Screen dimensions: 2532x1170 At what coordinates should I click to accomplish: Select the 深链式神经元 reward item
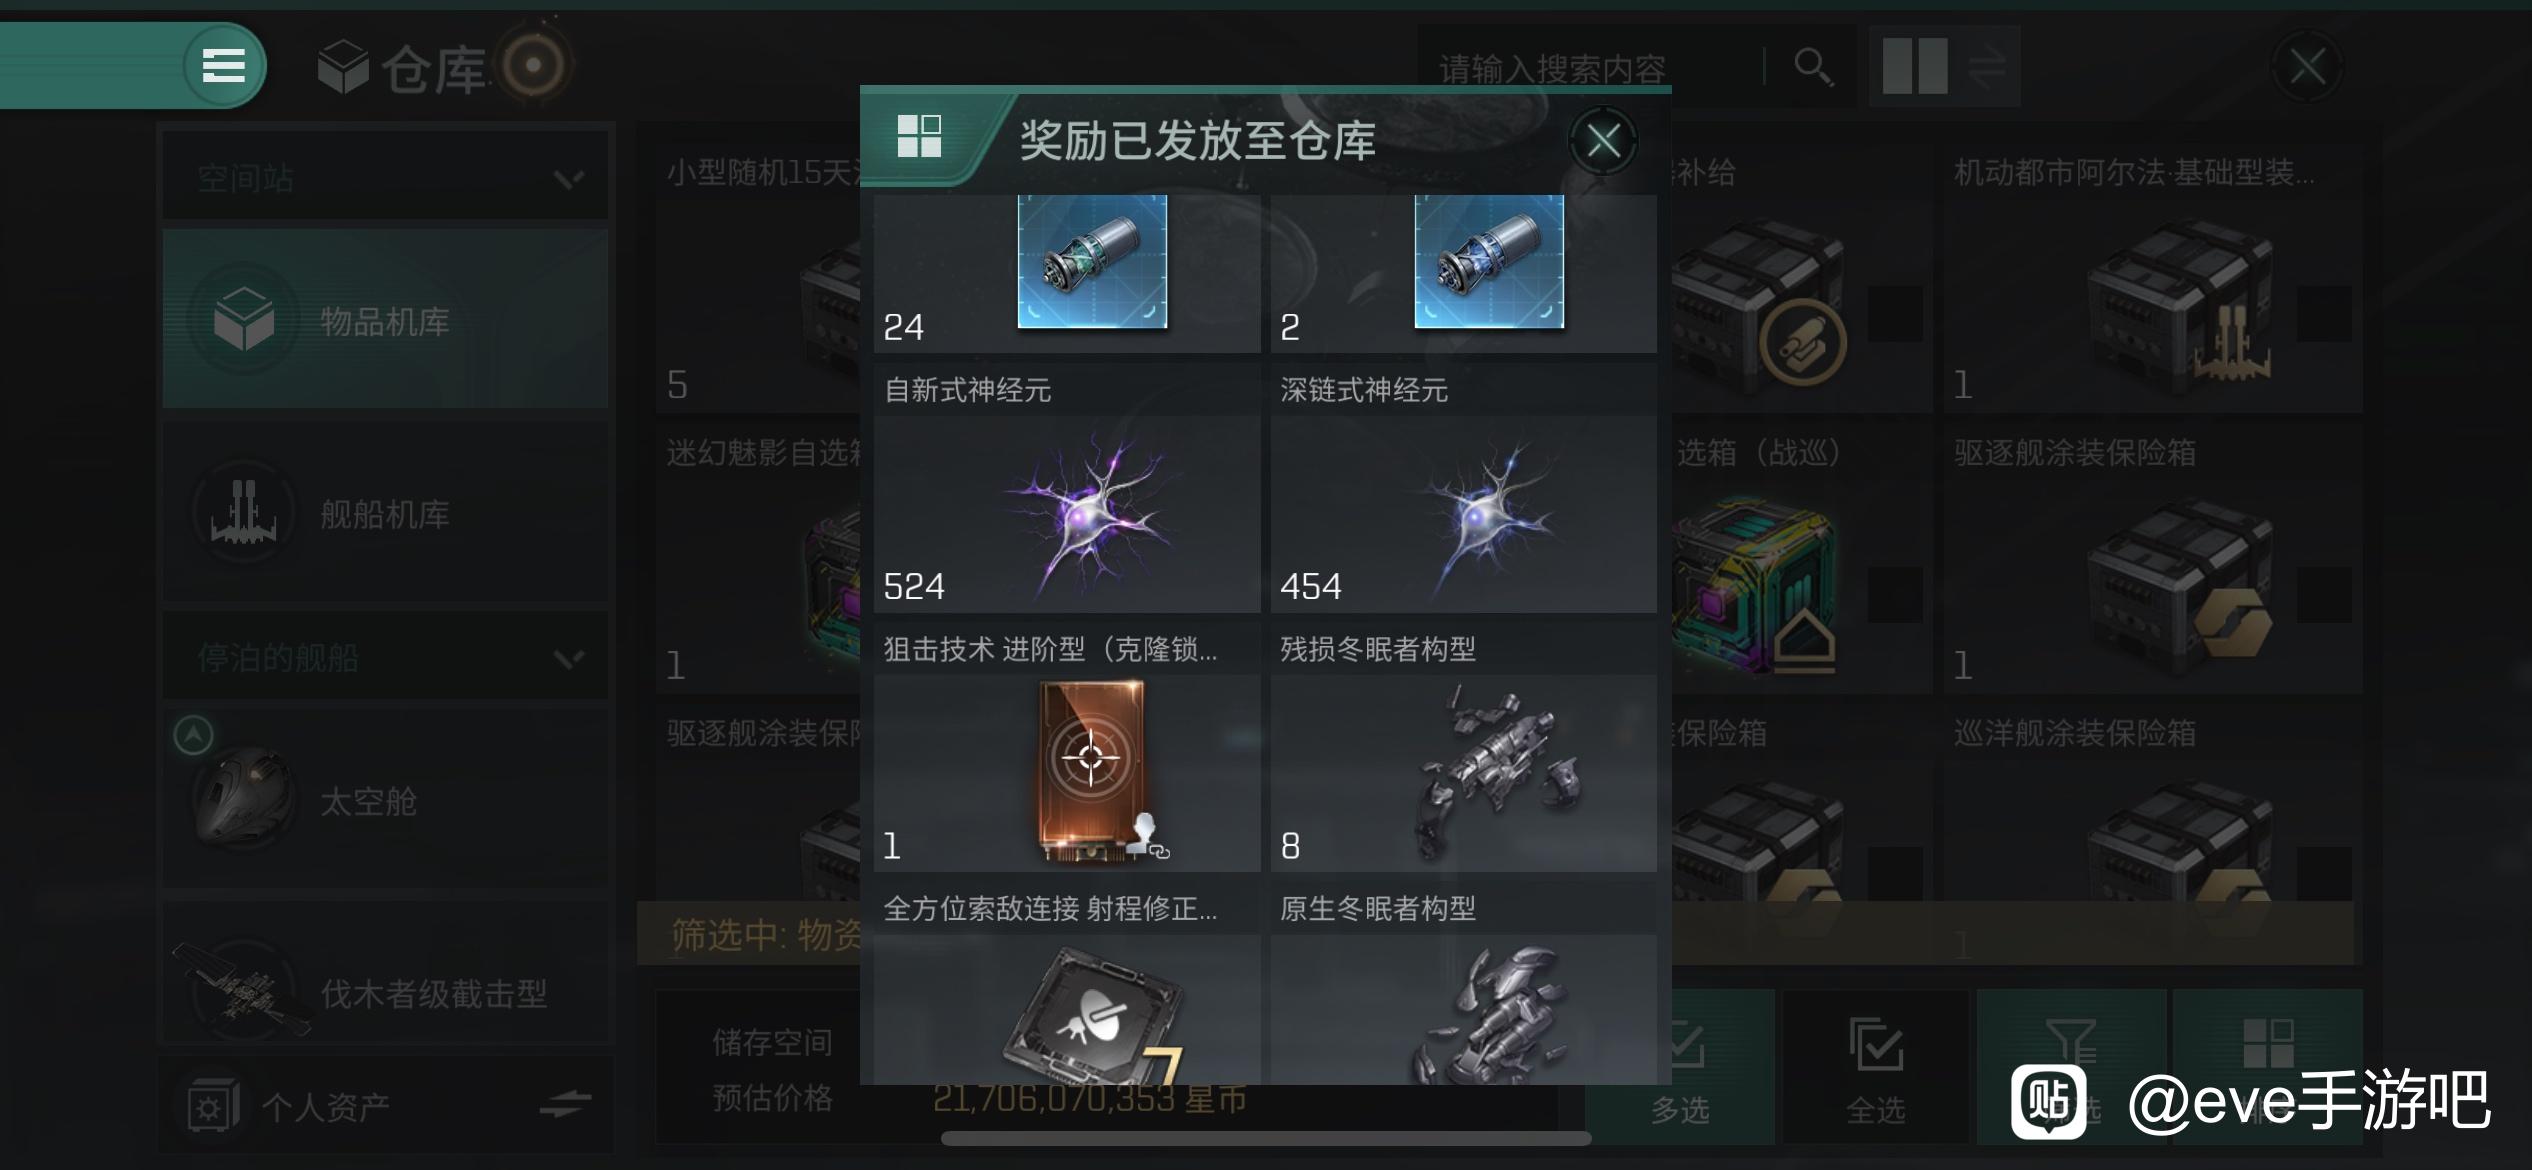click(x=1463, y=488)
